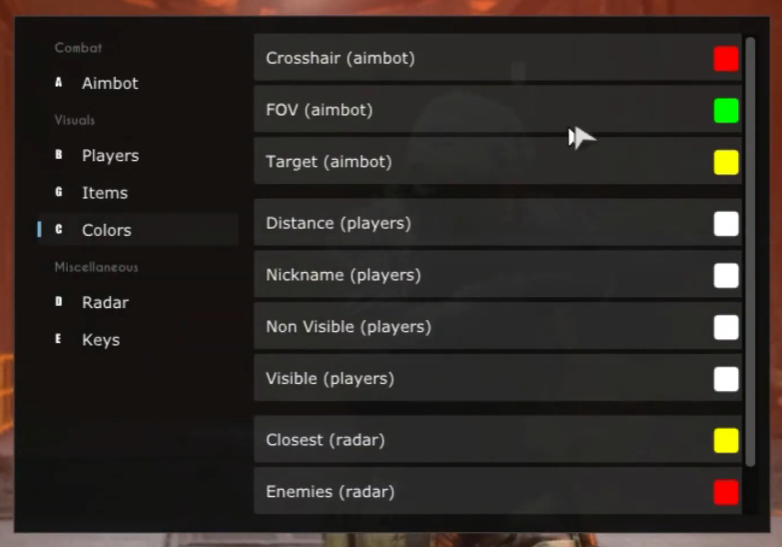Click the 'A' icon beside Aimbot

[x=58, y=82]
